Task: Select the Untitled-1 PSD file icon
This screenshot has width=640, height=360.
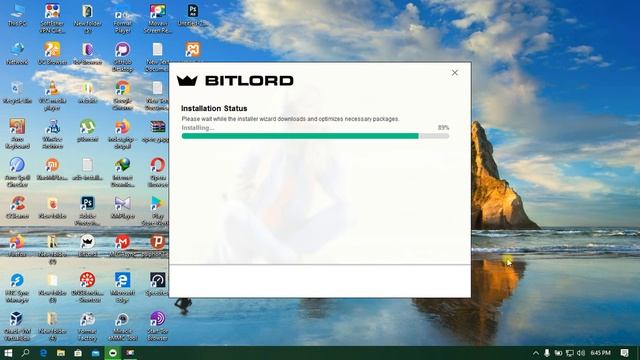Action: [193, 16]
